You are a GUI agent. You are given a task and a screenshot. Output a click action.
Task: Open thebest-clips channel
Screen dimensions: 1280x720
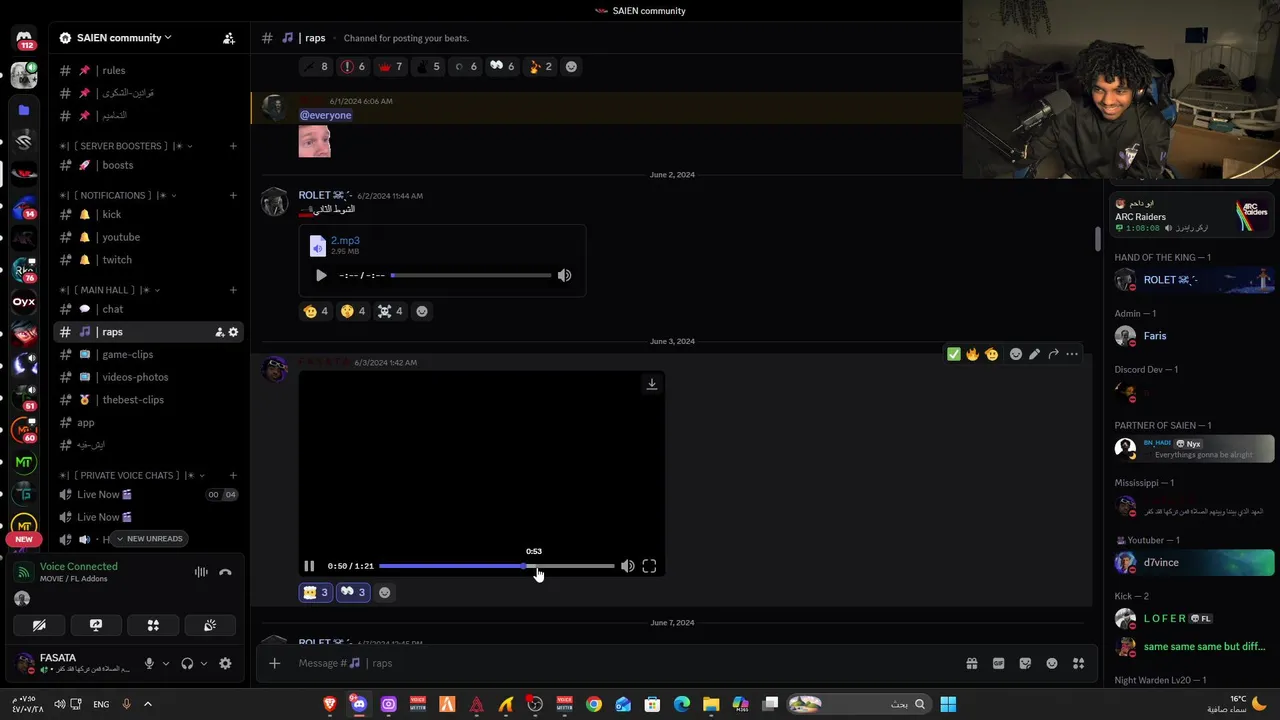(148, 400)
